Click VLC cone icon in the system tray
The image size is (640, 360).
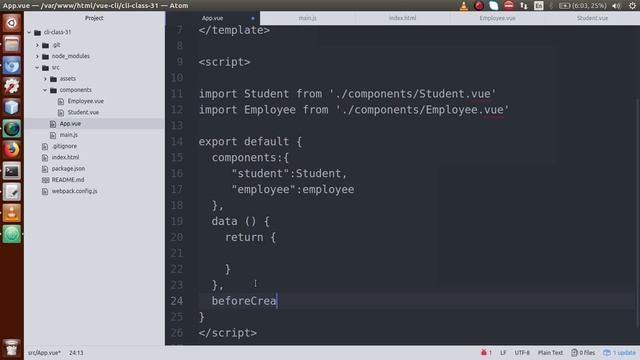tap(464, 6)
